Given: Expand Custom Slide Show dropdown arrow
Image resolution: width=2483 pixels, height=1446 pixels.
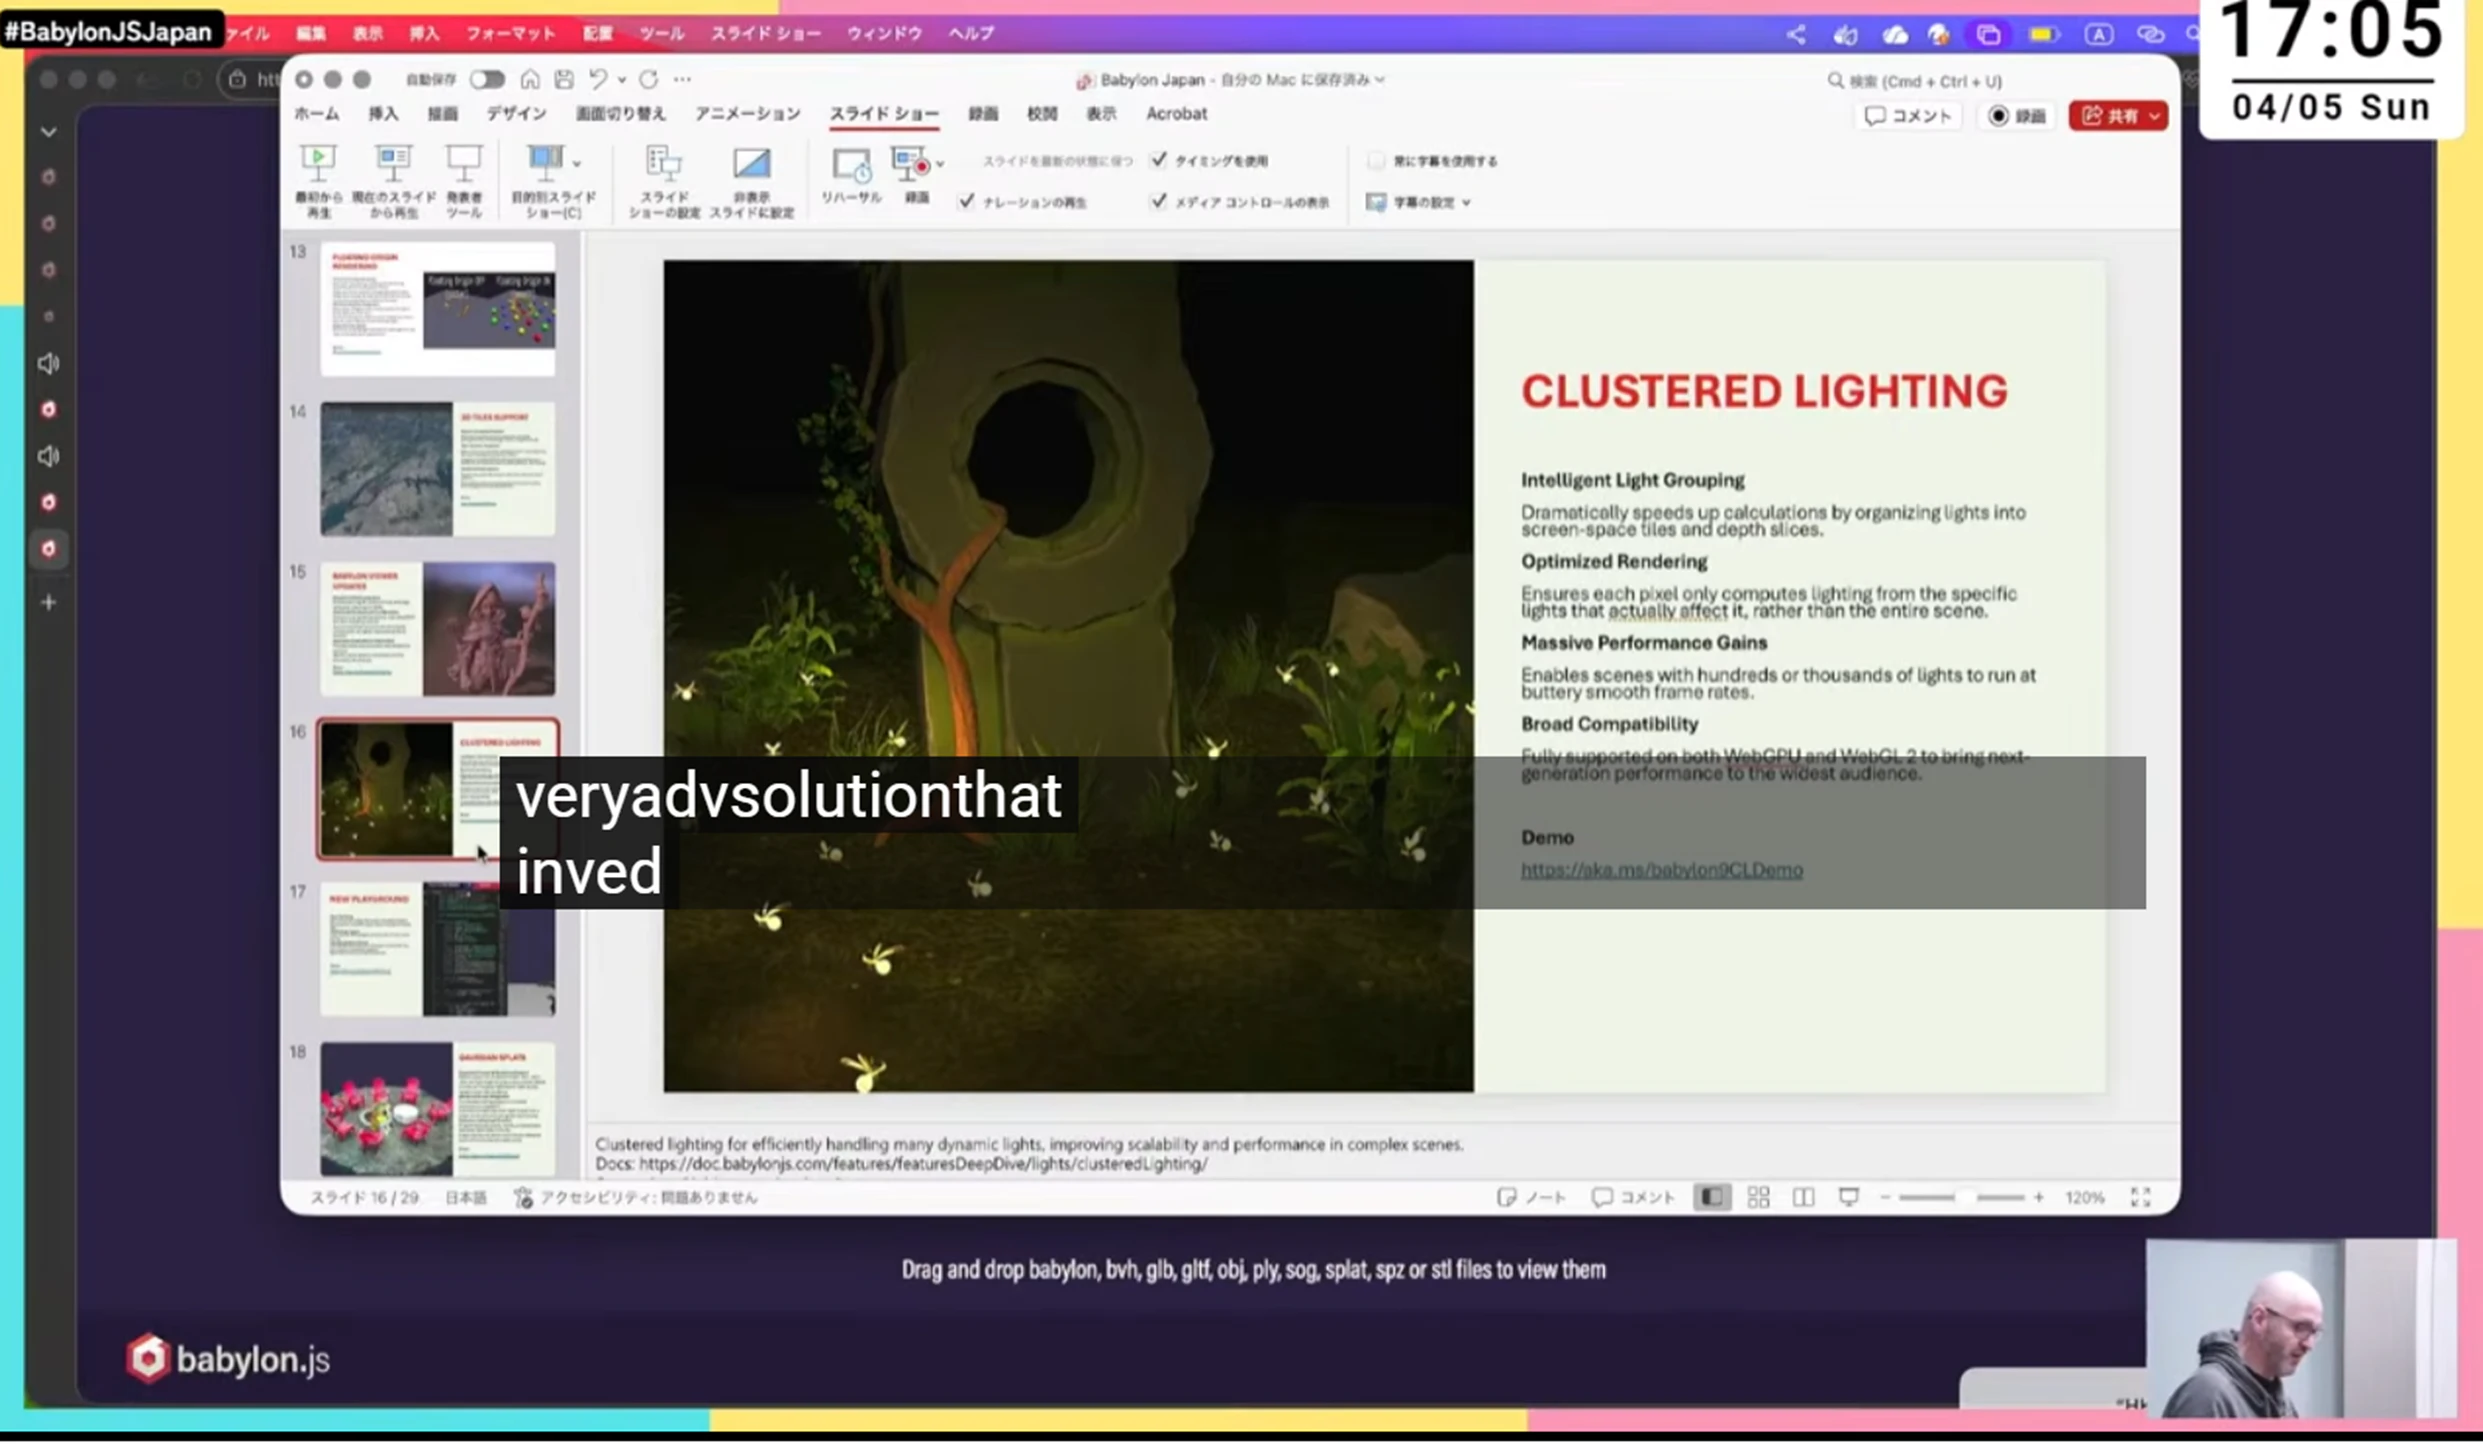Looking at the screenshot, I should click(x=578, y=163).
